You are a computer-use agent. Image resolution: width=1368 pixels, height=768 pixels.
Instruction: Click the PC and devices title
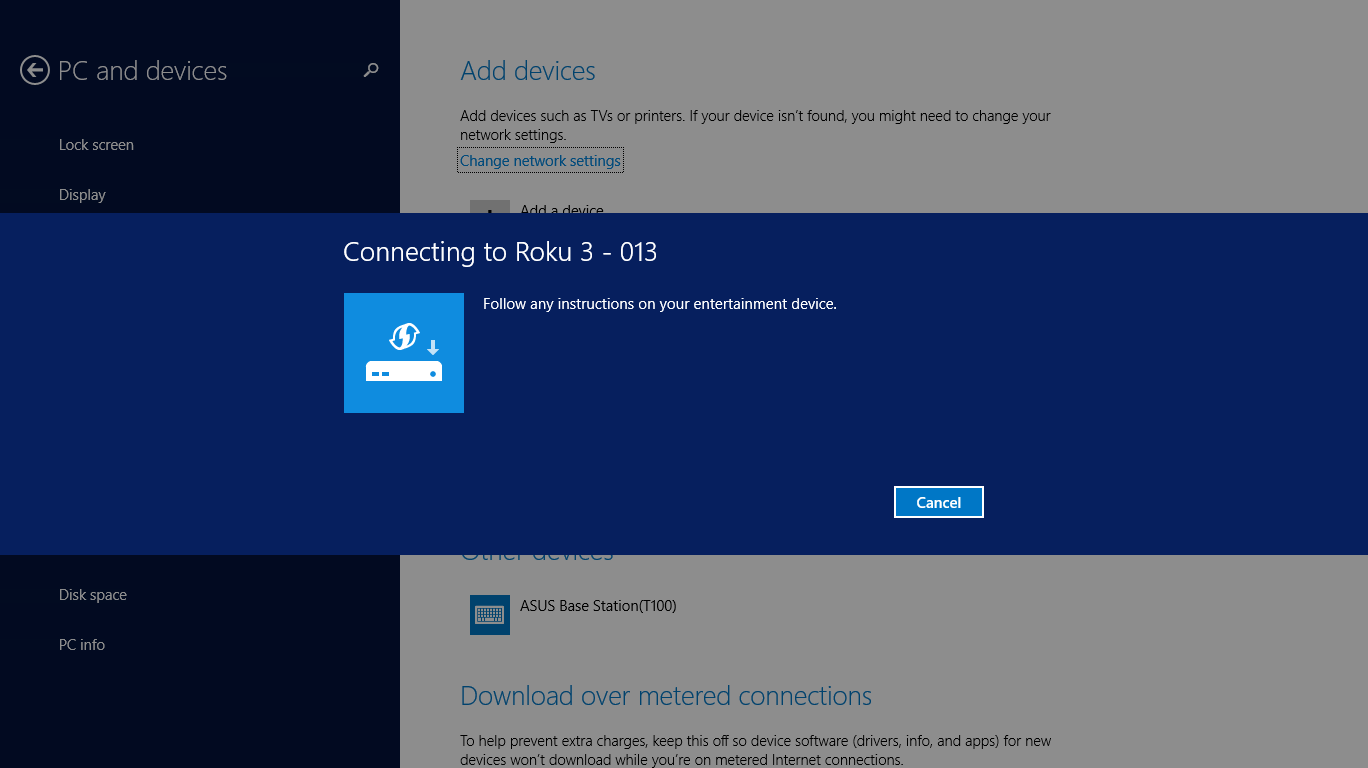143,71
